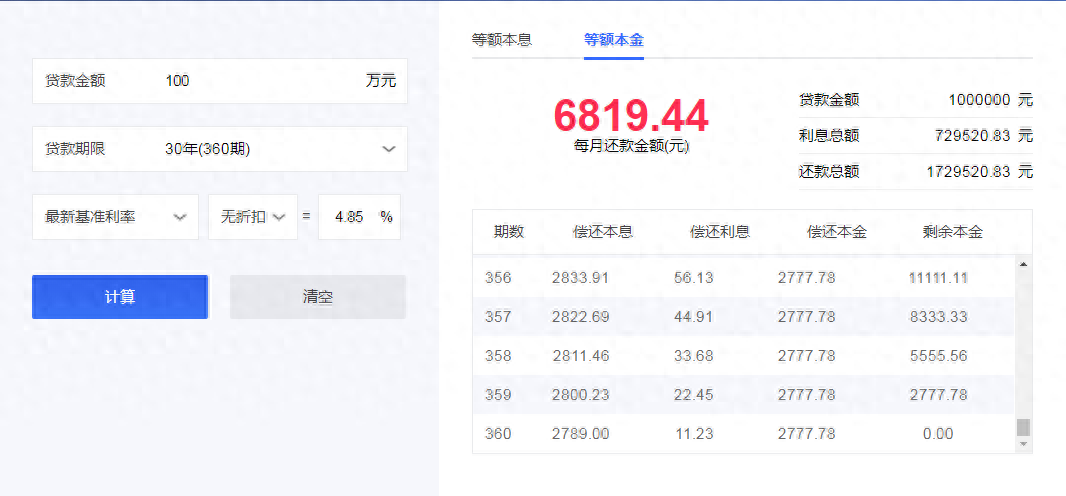The width and height of the screenshot is (1066, 496).
Task: Click the loan amount value 1000000
Action: pos(979,101)
